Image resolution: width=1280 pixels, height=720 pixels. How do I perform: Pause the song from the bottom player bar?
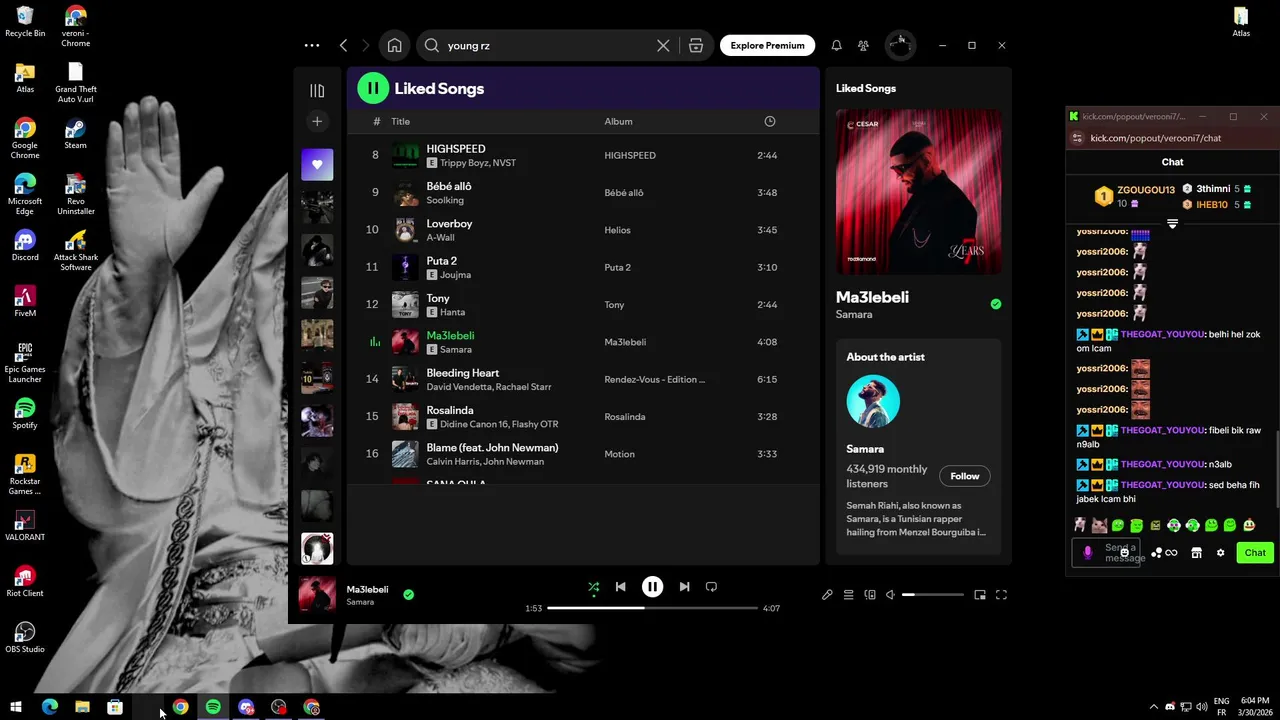coord(652,587)
